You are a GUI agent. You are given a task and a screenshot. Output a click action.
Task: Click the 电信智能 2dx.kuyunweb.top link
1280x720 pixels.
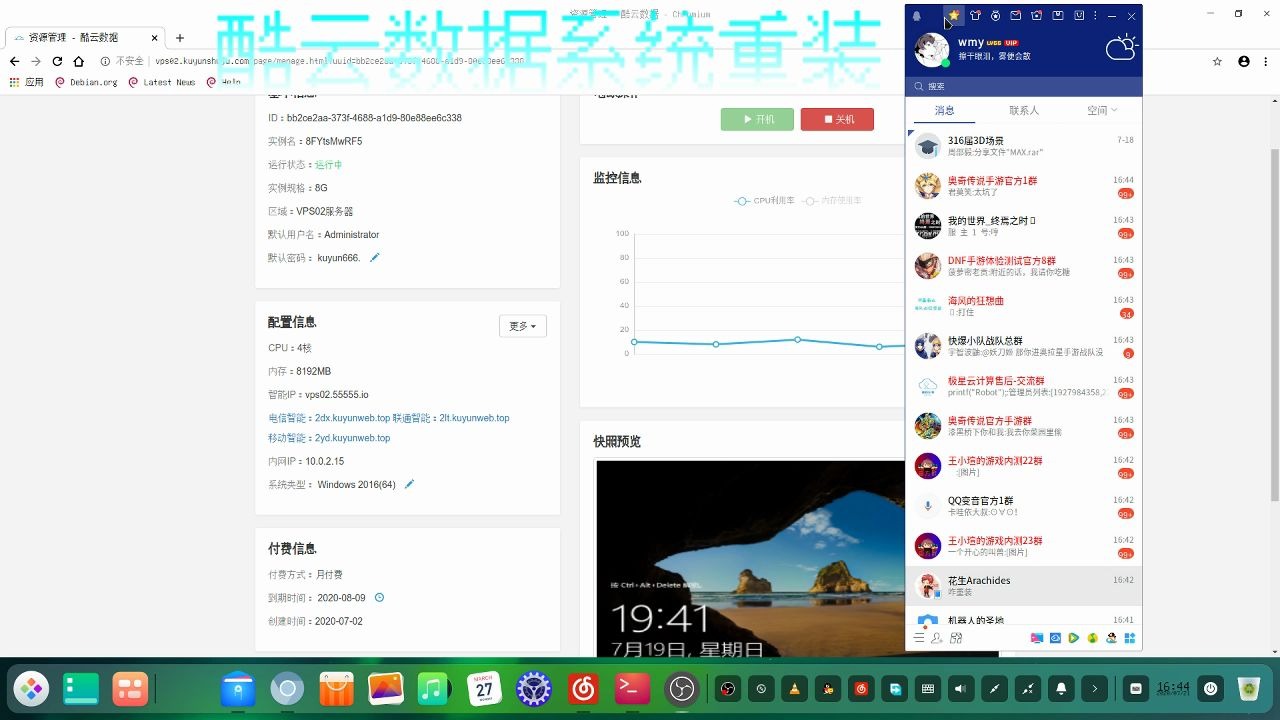pos(329,418)
